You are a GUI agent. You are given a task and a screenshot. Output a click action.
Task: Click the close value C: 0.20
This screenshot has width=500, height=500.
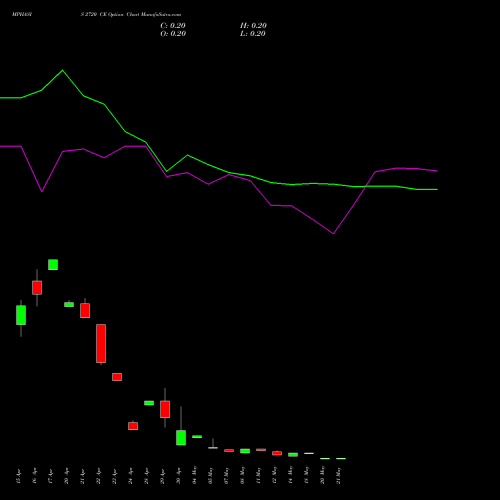point(173,26)
